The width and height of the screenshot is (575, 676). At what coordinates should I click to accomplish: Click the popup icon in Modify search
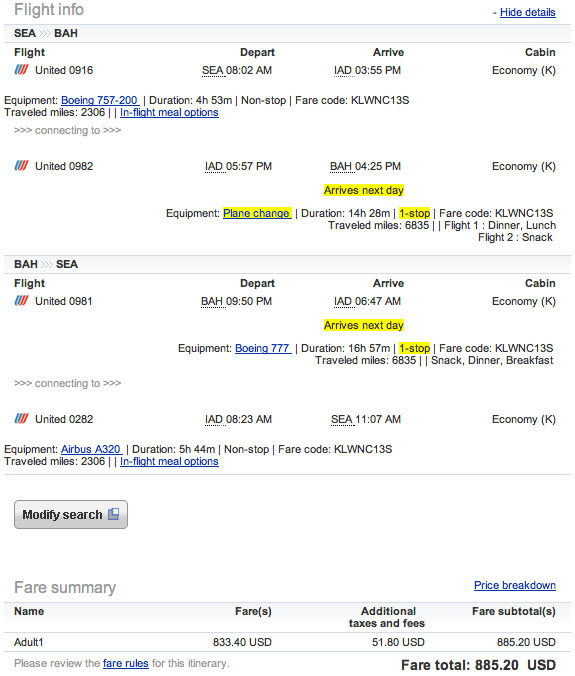[x=113, y=514]
